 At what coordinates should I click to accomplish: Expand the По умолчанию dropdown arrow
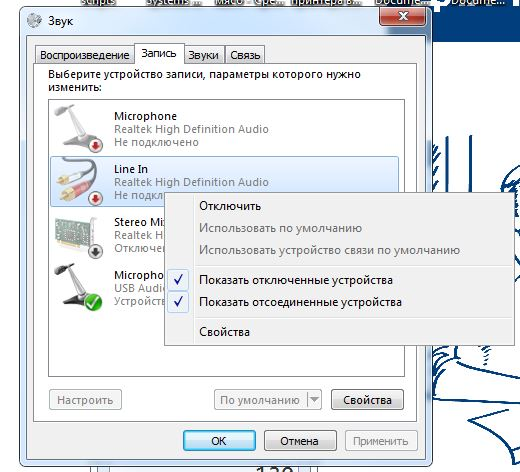(314, 399)
